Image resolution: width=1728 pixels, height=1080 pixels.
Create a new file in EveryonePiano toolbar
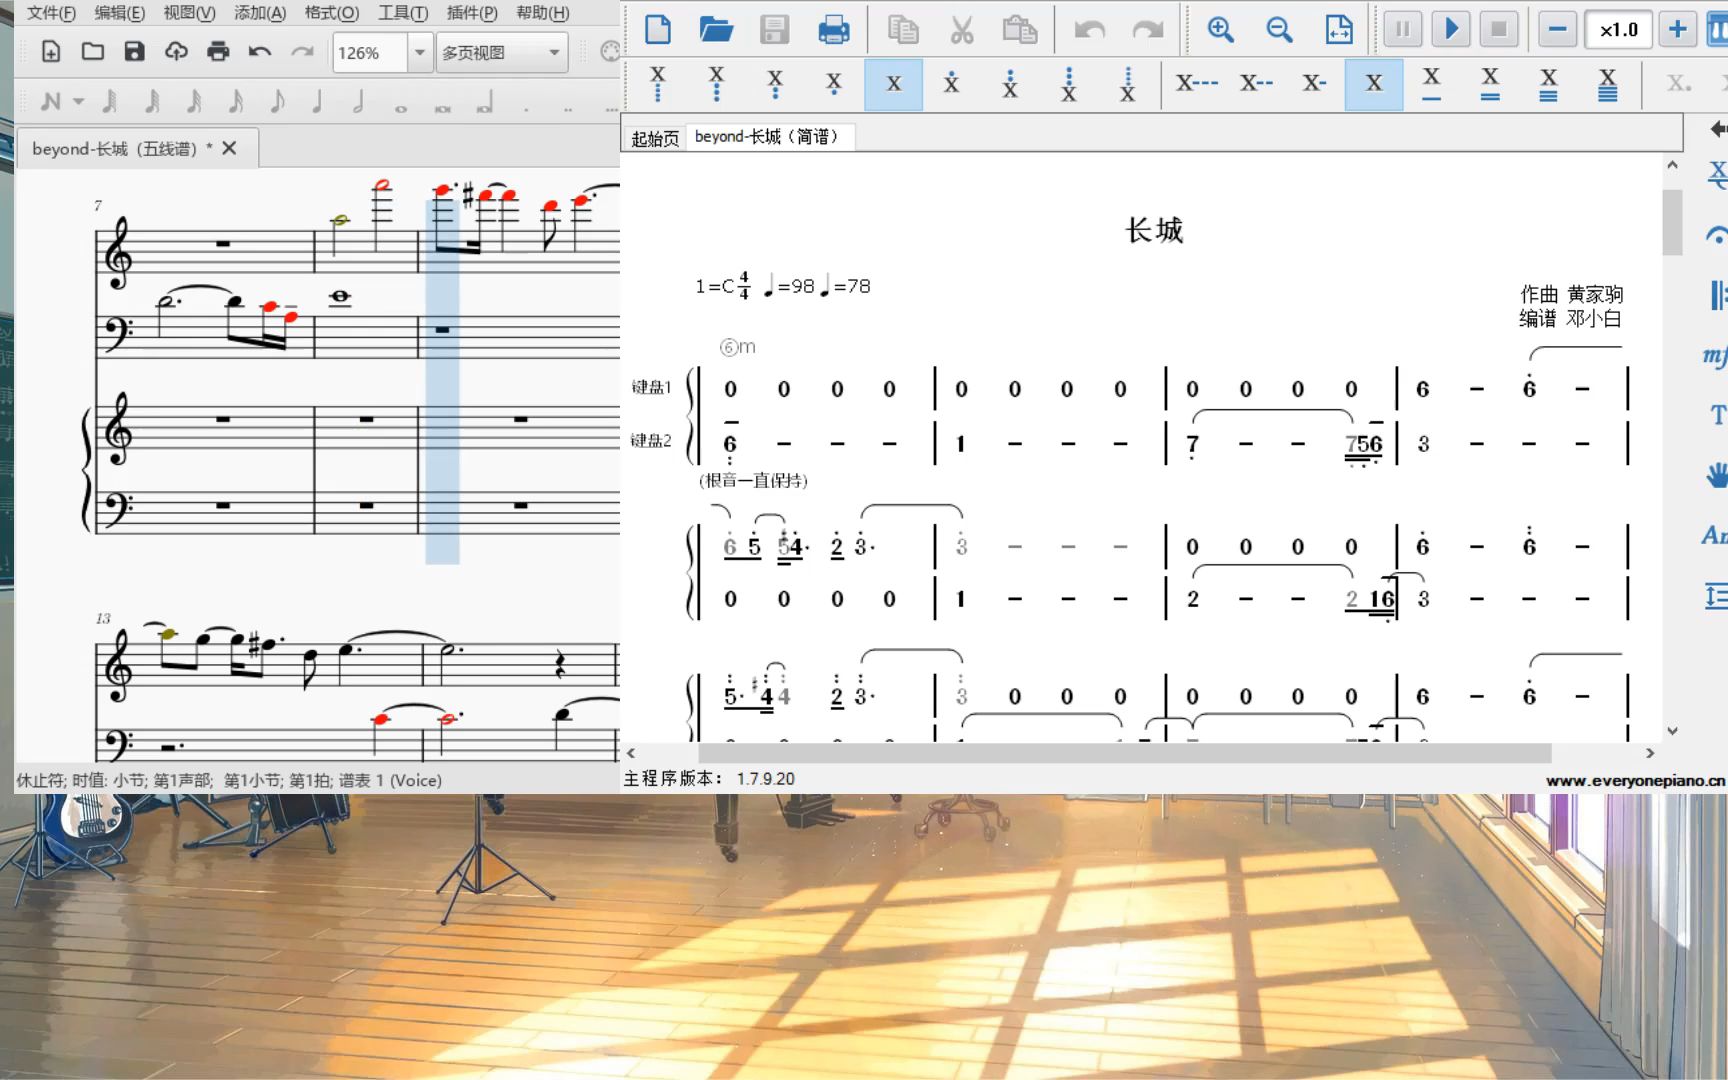point(658,29)
